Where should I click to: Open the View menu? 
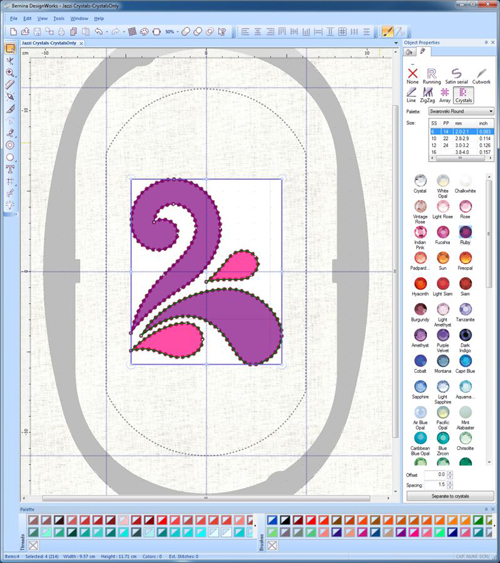tap(42, 18)
